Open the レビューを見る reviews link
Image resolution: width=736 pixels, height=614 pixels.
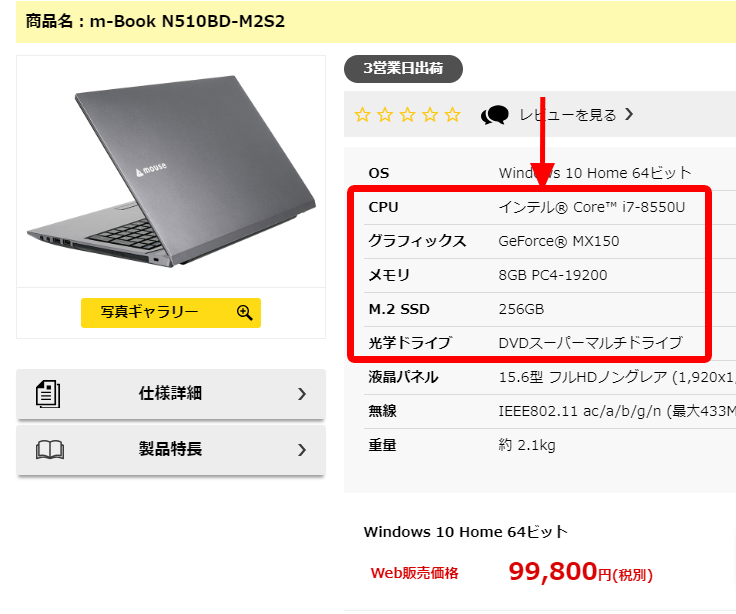[567, 115]
